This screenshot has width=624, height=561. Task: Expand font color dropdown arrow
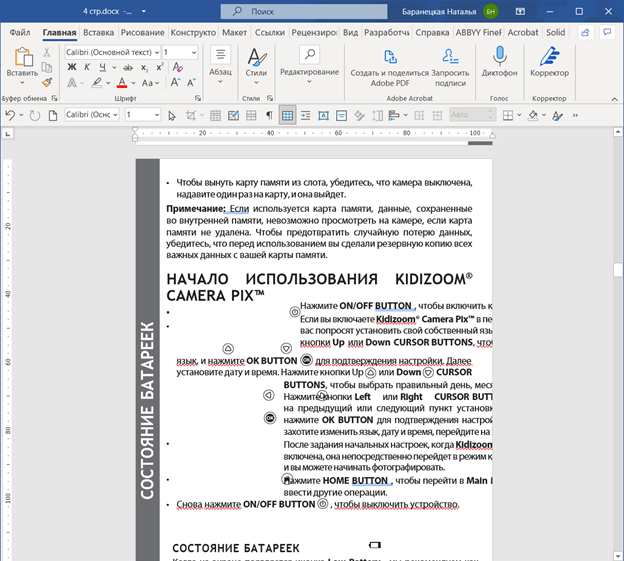(133, 83)
